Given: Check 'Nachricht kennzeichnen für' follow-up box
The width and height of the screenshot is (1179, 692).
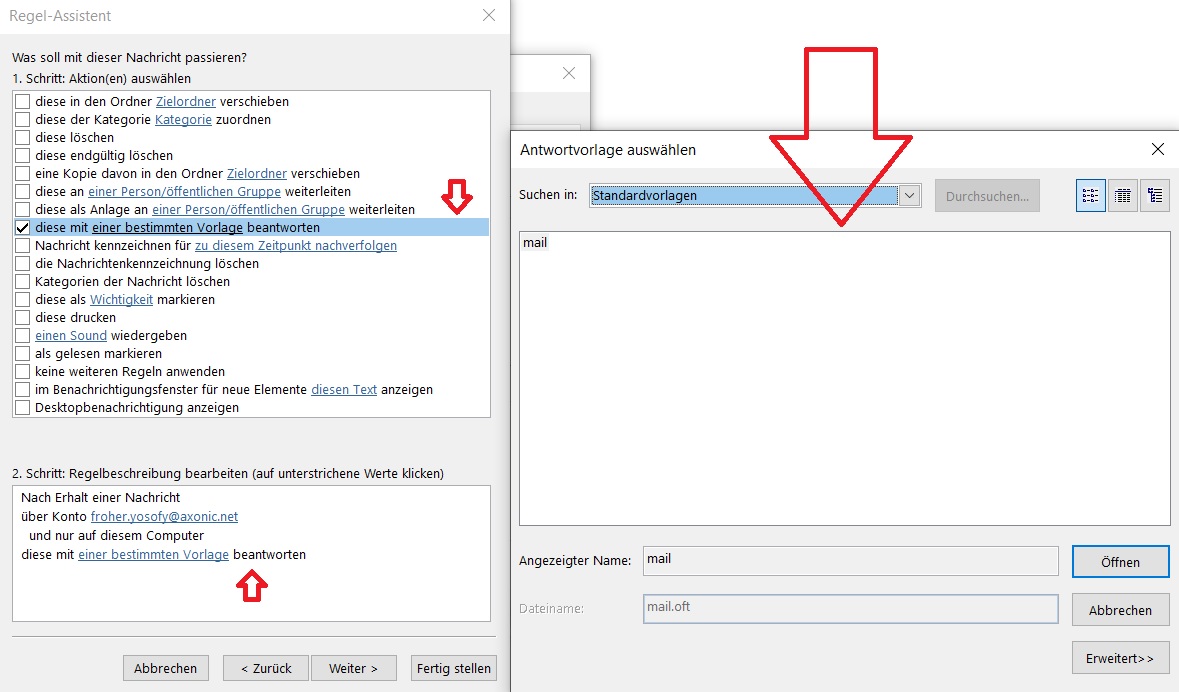Looking at the screenshot, I should click(x=23, y=246).
